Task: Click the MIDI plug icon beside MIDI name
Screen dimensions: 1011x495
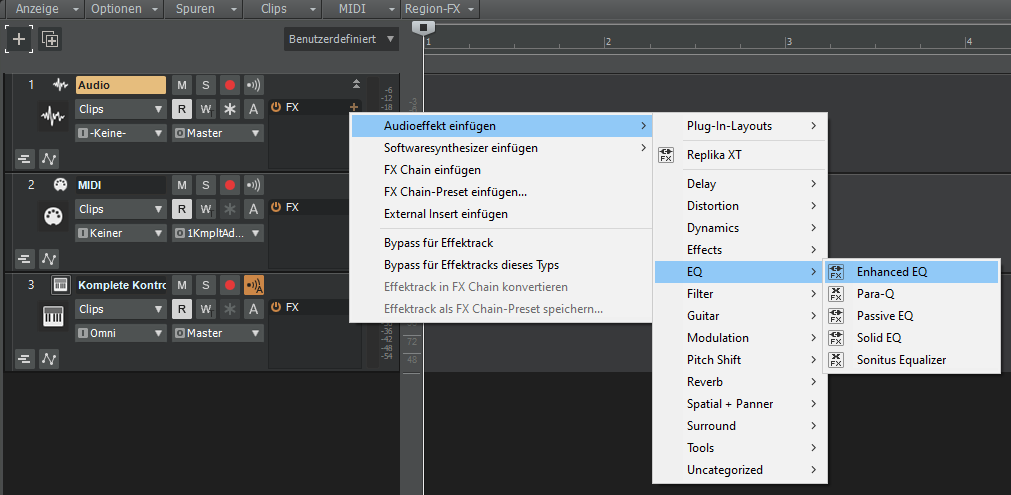Action: click(x=60, y=185)
